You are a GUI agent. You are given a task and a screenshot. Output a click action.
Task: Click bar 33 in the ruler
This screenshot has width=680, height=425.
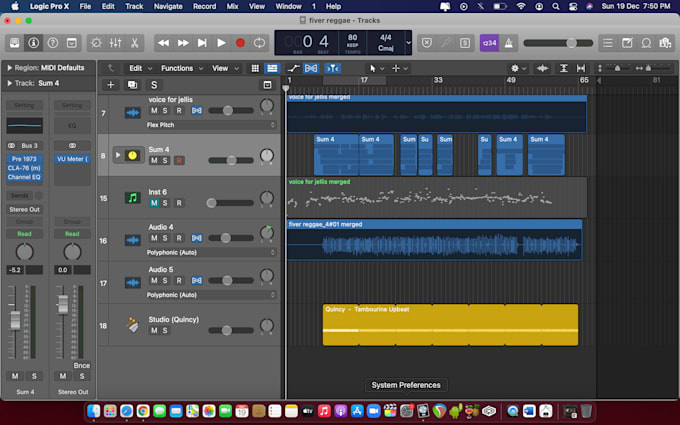coord(438,80)
